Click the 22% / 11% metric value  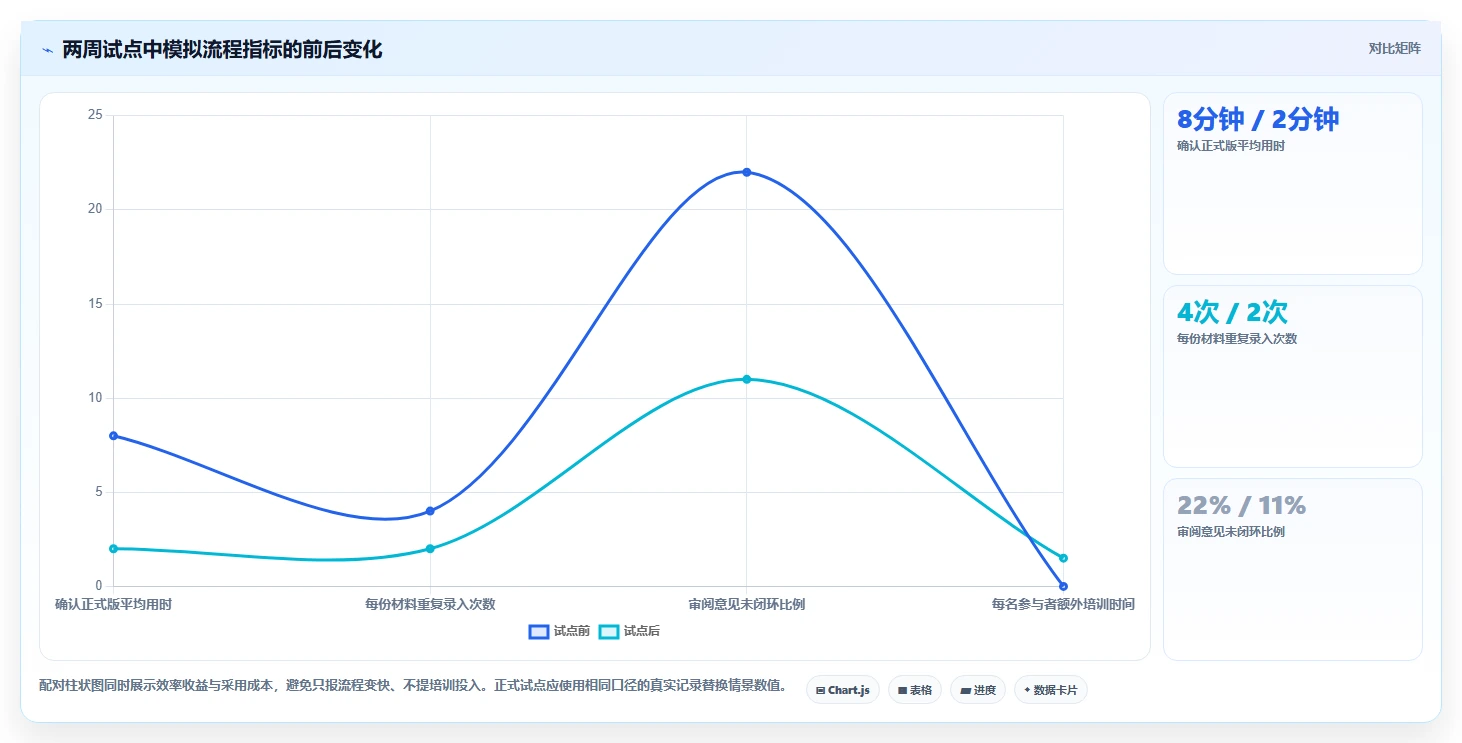(1241, 506)
